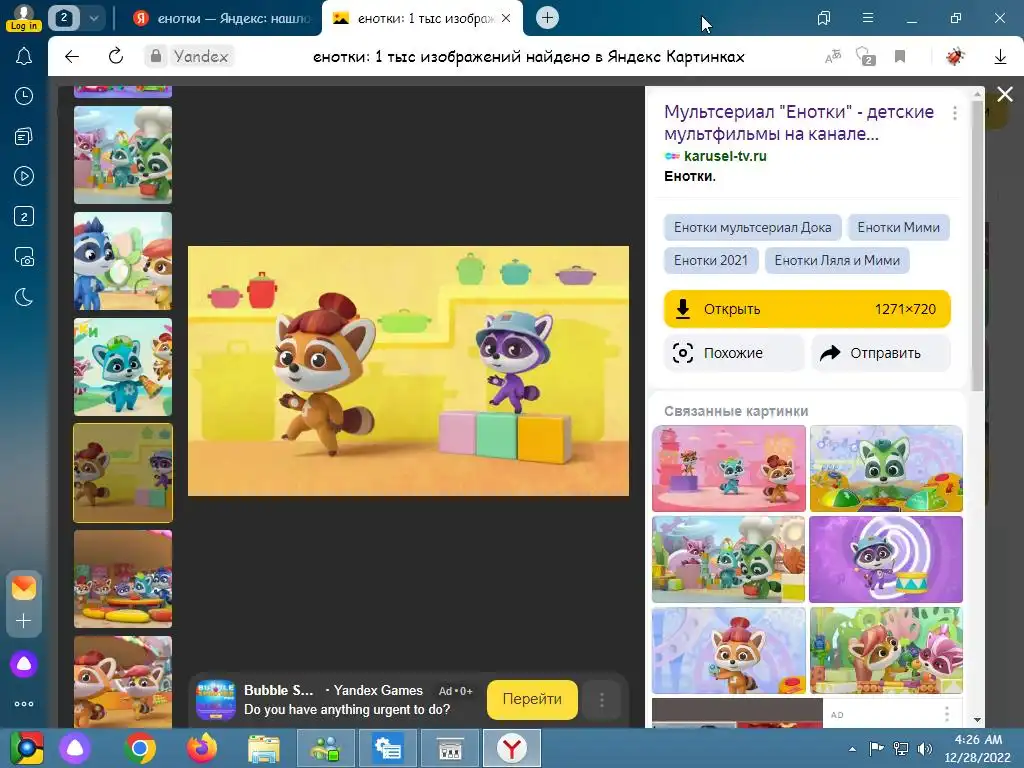Open downloads panel
The image size is (1024, 768).
point(1000,57)
